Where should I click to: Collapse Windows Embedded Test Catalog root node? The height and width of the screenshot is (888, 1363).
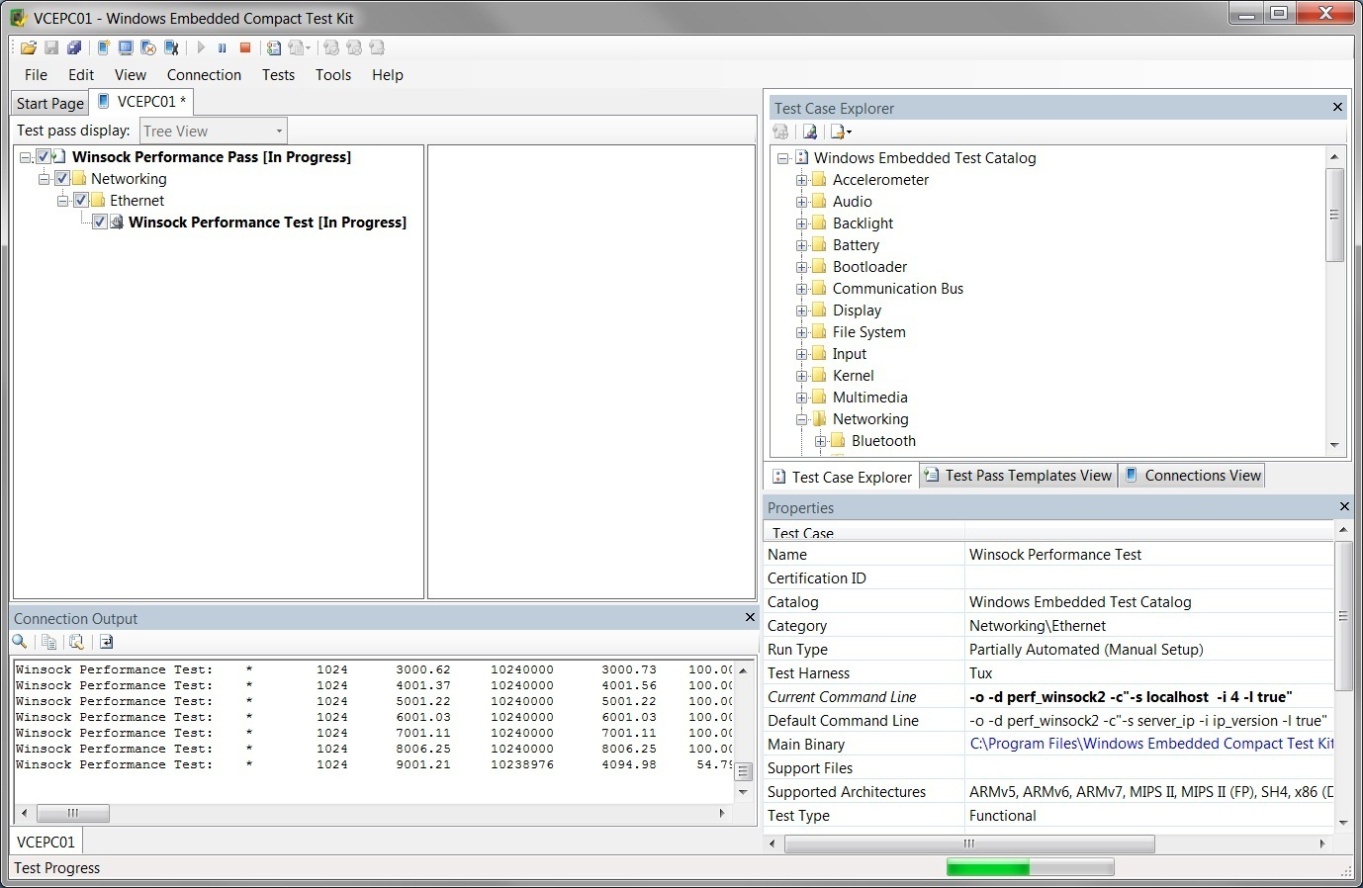point(783,158)
